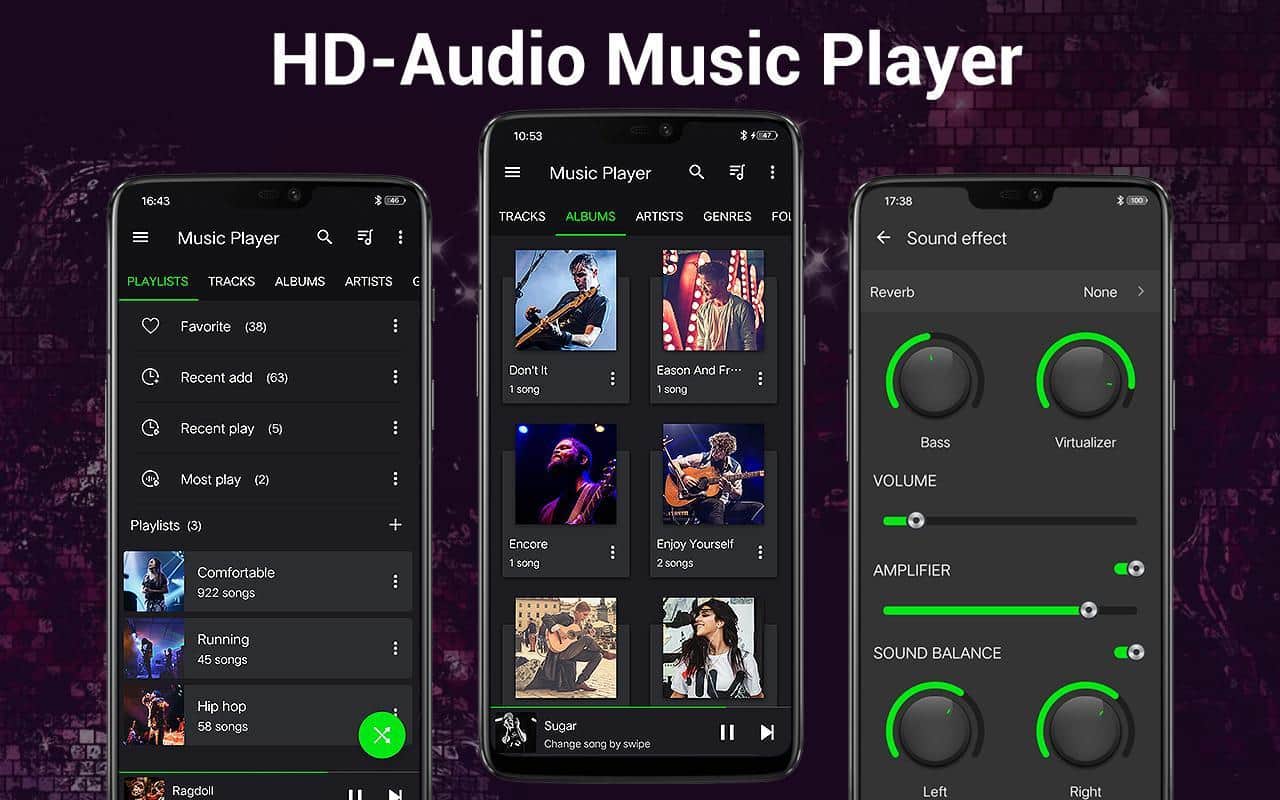
Task: Tap the green shuffle floating button
Action: click(x=381, y=736)
